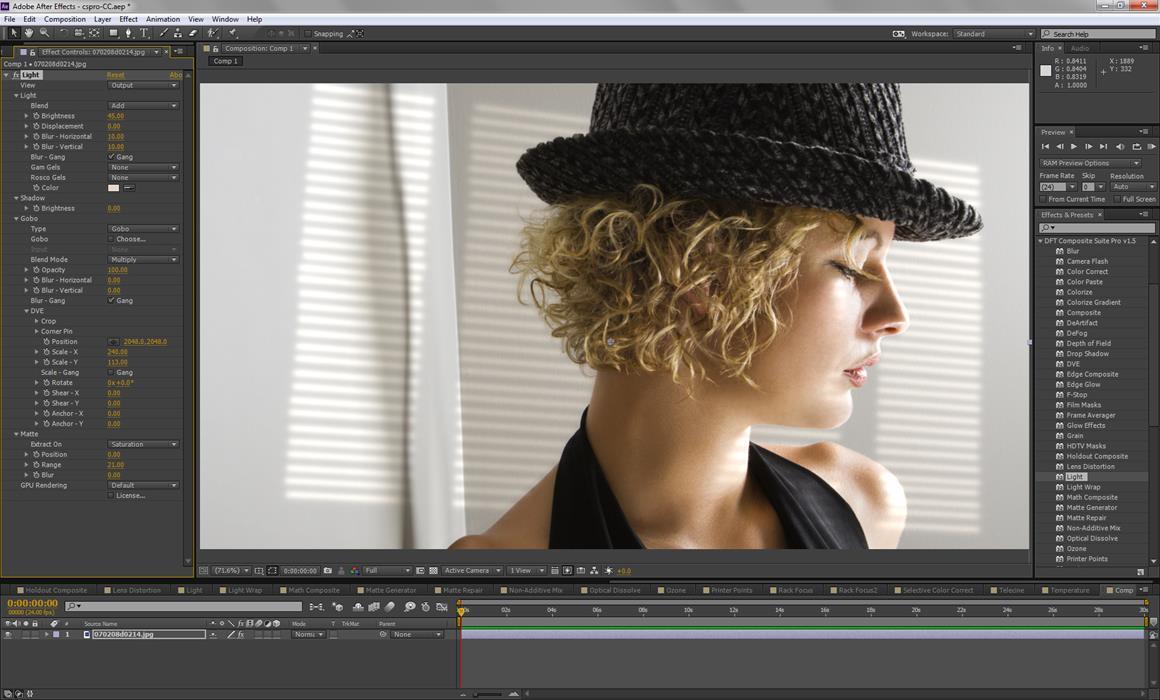1160x700 pixels.
Task: Open the Extract On Saturation dropdown
Action: (143, 444)
